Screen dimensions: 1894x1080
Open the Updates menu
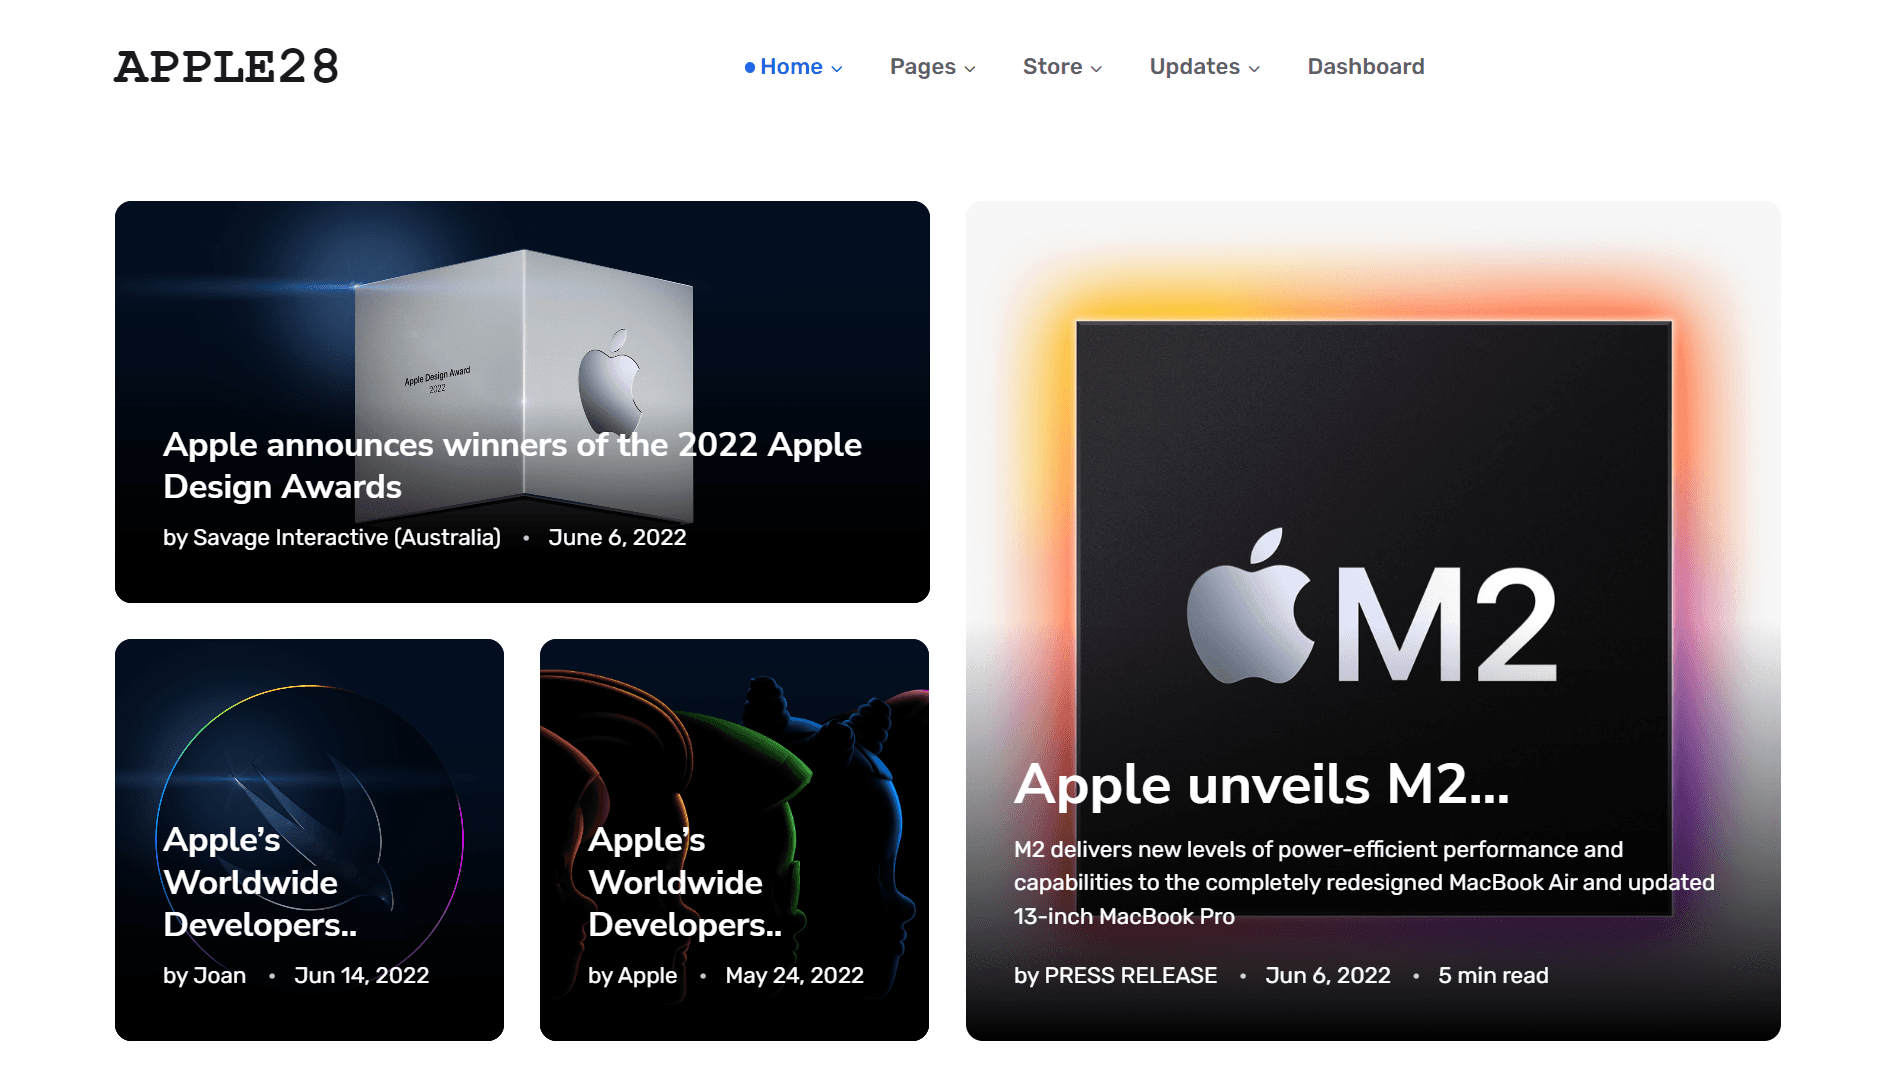[1204, 67]
